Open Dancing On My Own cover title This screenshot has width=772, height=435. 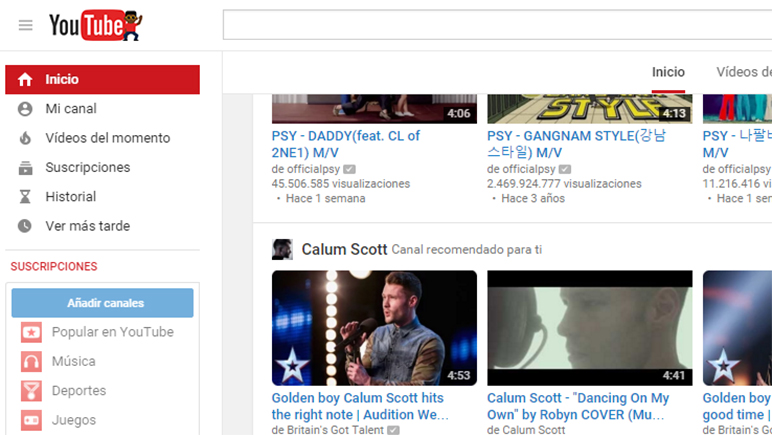[x=578, y=406]
